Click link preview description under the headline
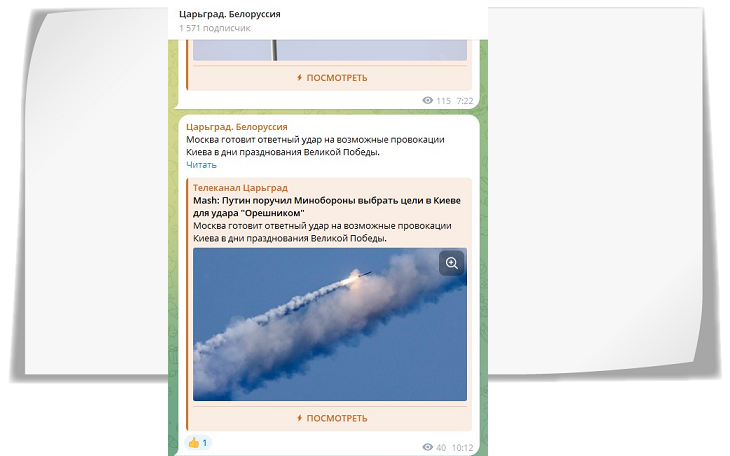The width and height of the screenshot is (730, 456). click(318, 233)
